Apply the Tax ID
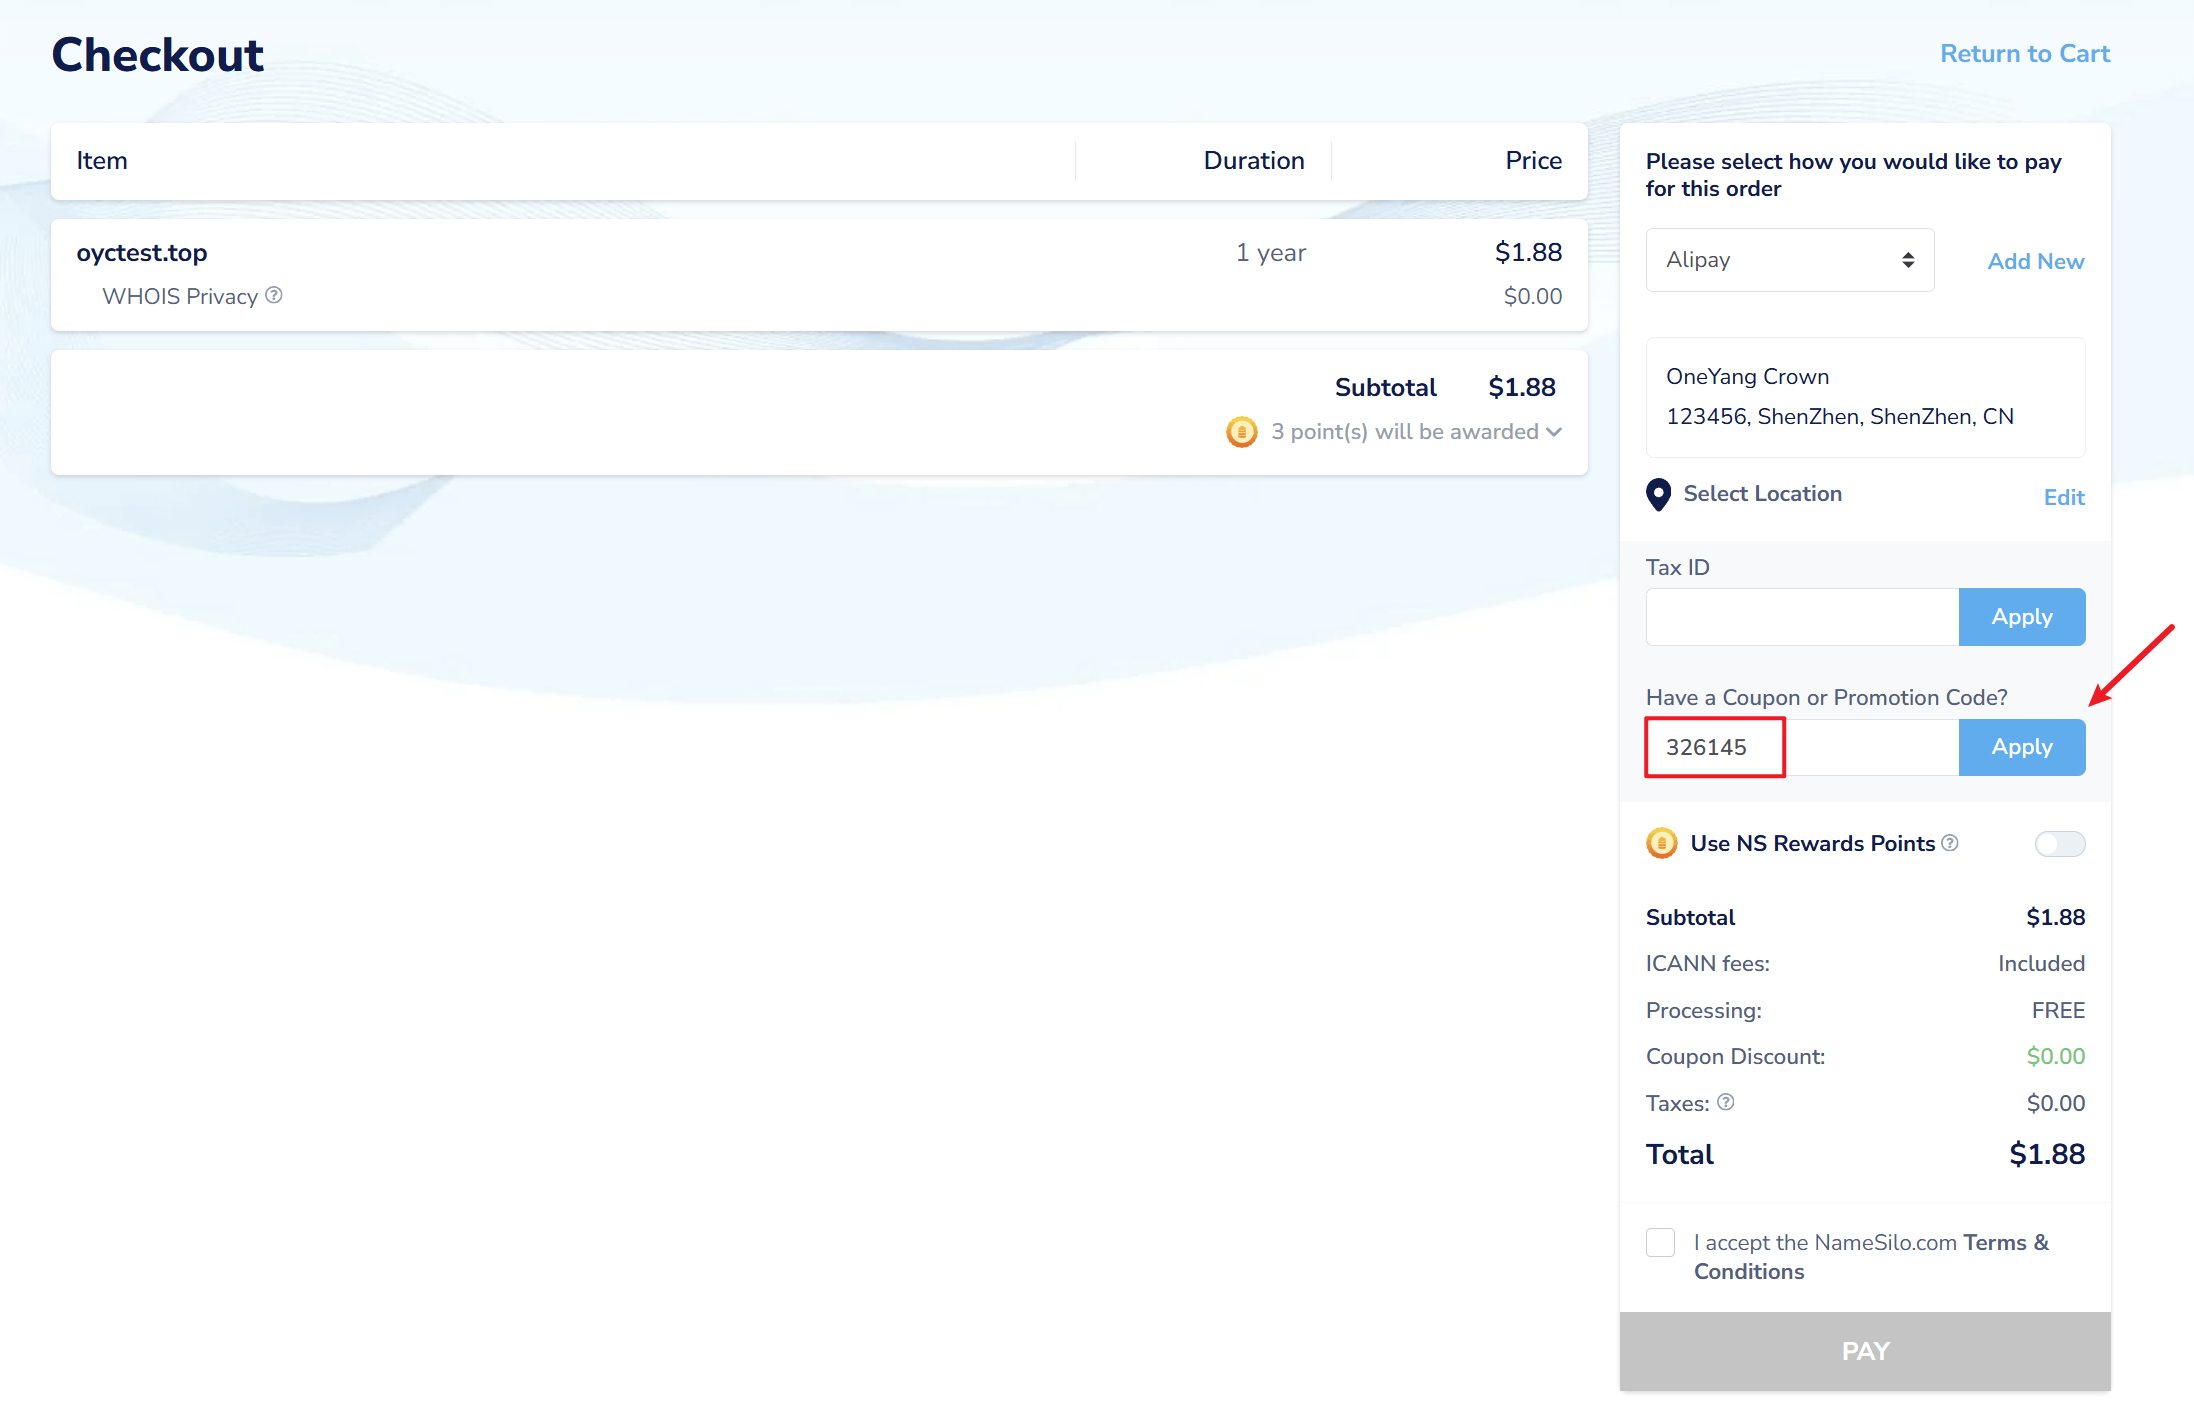 (2021, 617)
